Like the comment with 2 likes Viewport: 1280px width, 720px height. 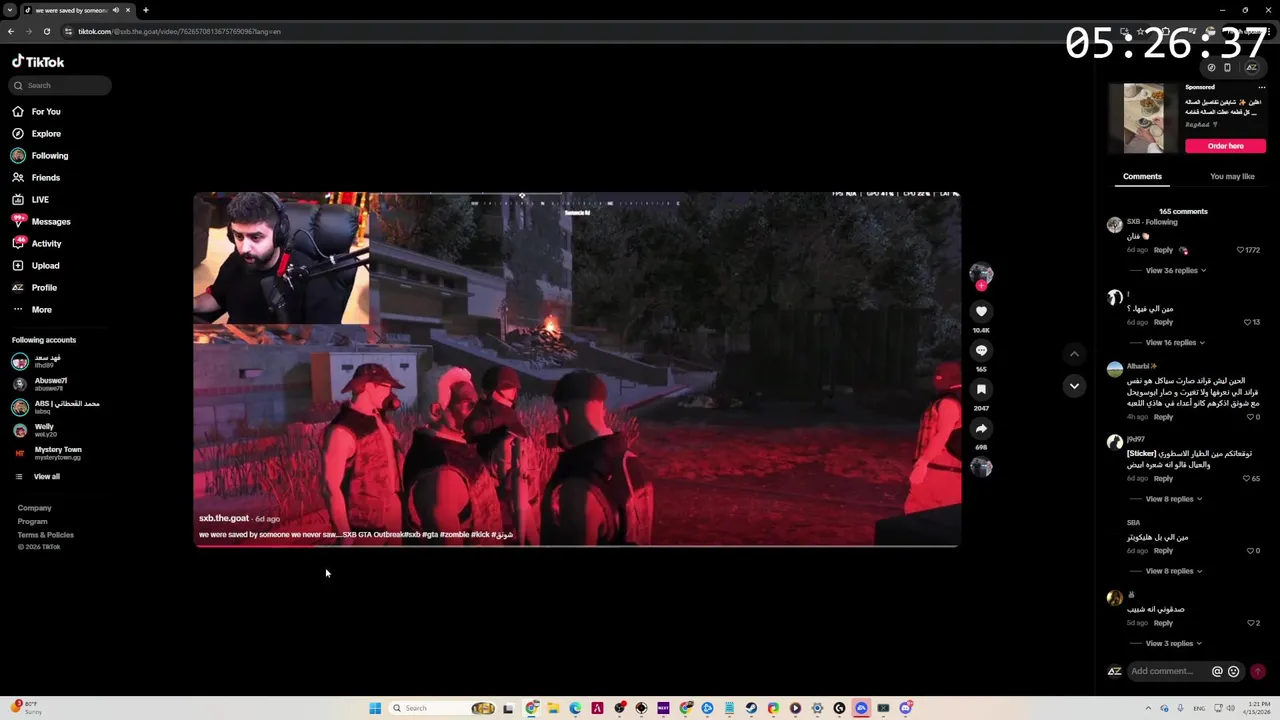(1250, 623)
